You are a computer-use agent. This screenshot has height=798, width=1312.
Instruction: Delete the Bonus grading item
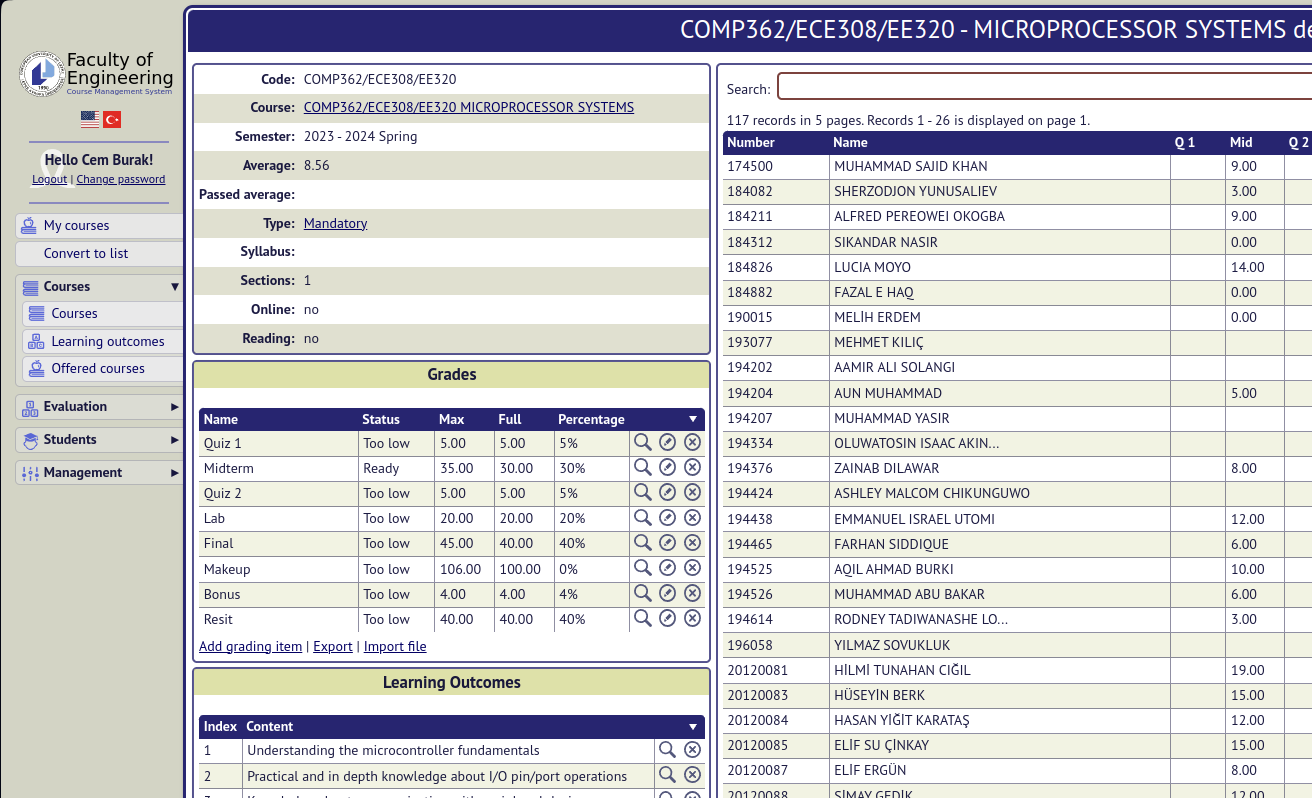coord(692,593)
